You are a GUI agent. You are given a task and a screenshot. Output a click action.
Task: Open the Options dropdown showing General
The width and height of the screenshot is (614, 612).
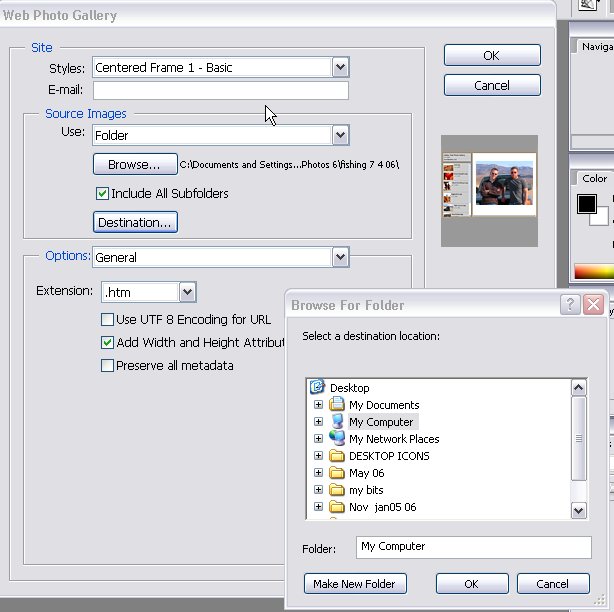coord(341,257)
